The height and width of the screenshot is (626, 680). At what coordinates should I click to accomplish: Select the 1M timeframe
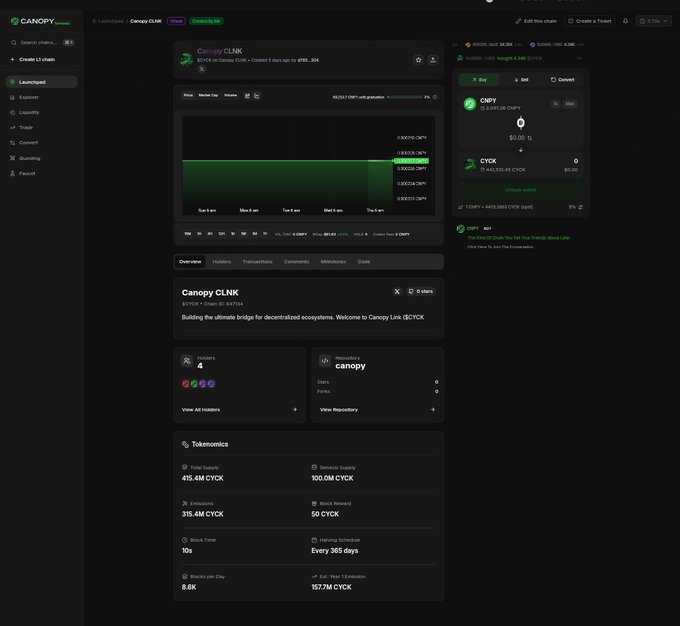tap(255, 234)
